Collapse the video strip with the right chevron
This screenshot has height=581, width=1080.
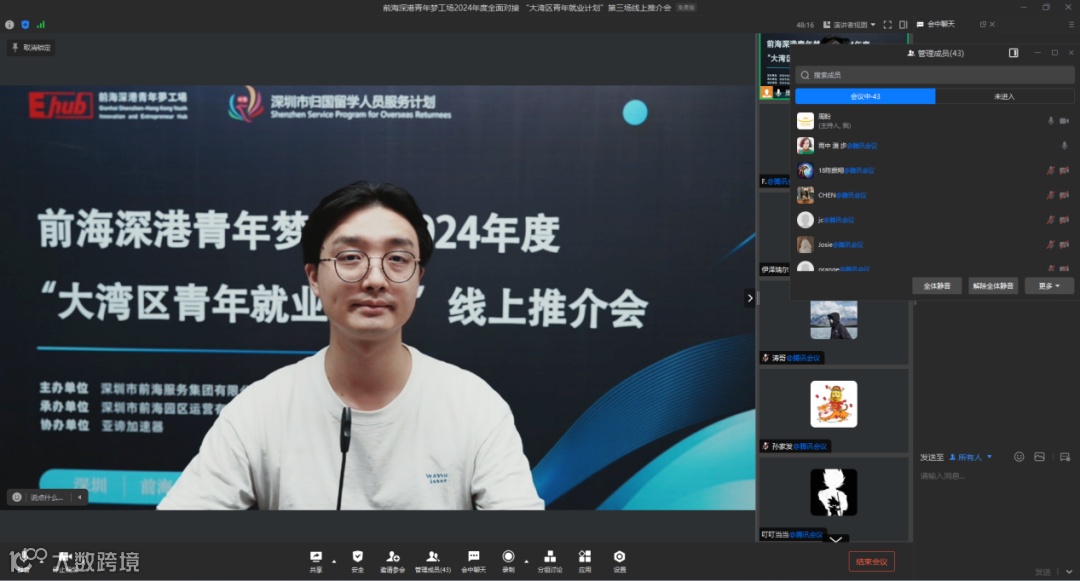pyautogui.click(x=750, y=298)
